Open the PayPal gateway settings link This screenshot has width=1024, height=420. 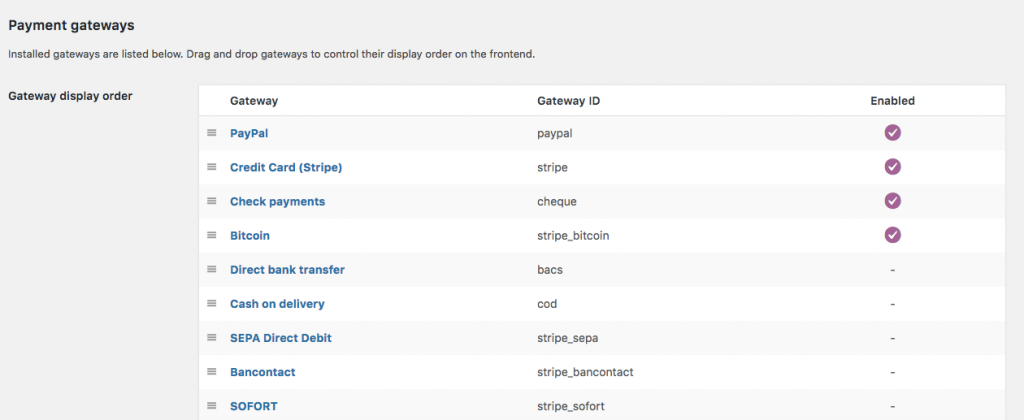coord(249,133)
